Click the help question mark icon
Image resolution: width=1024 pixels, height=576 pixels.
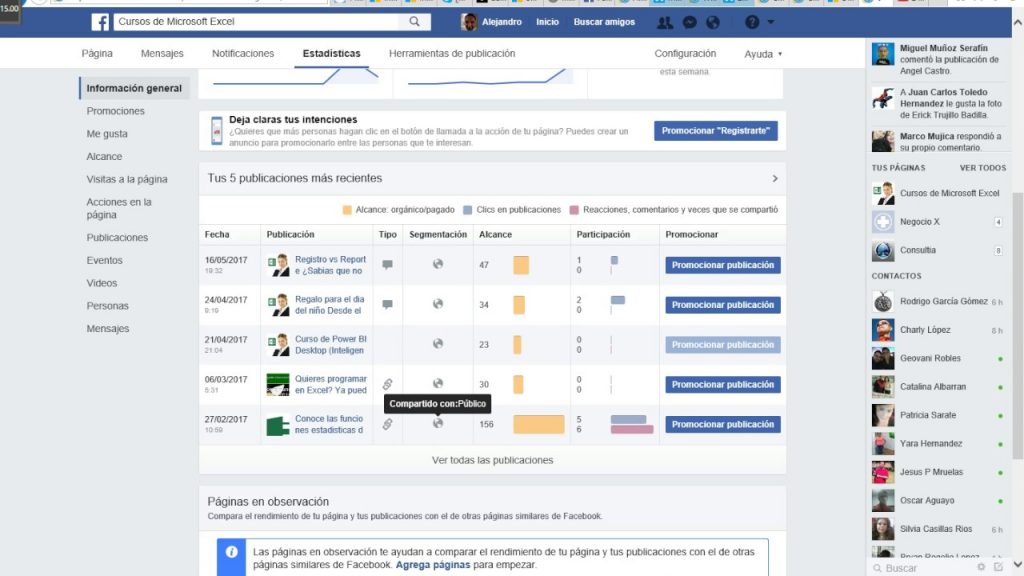coord(751,22)
